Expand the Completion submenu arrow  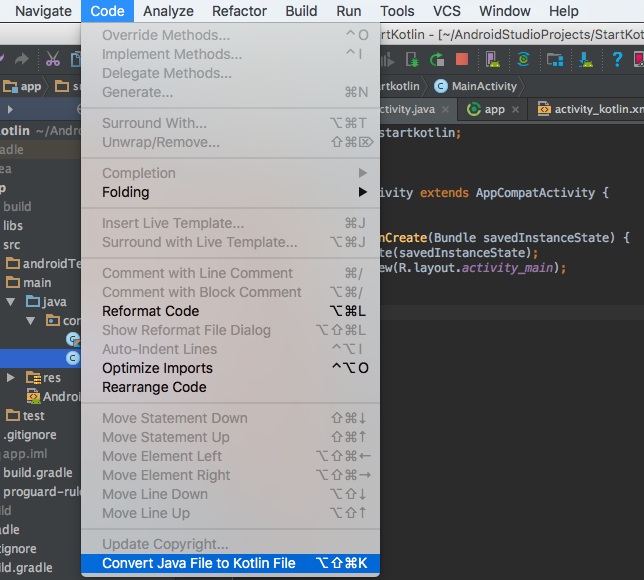point(362,173)
